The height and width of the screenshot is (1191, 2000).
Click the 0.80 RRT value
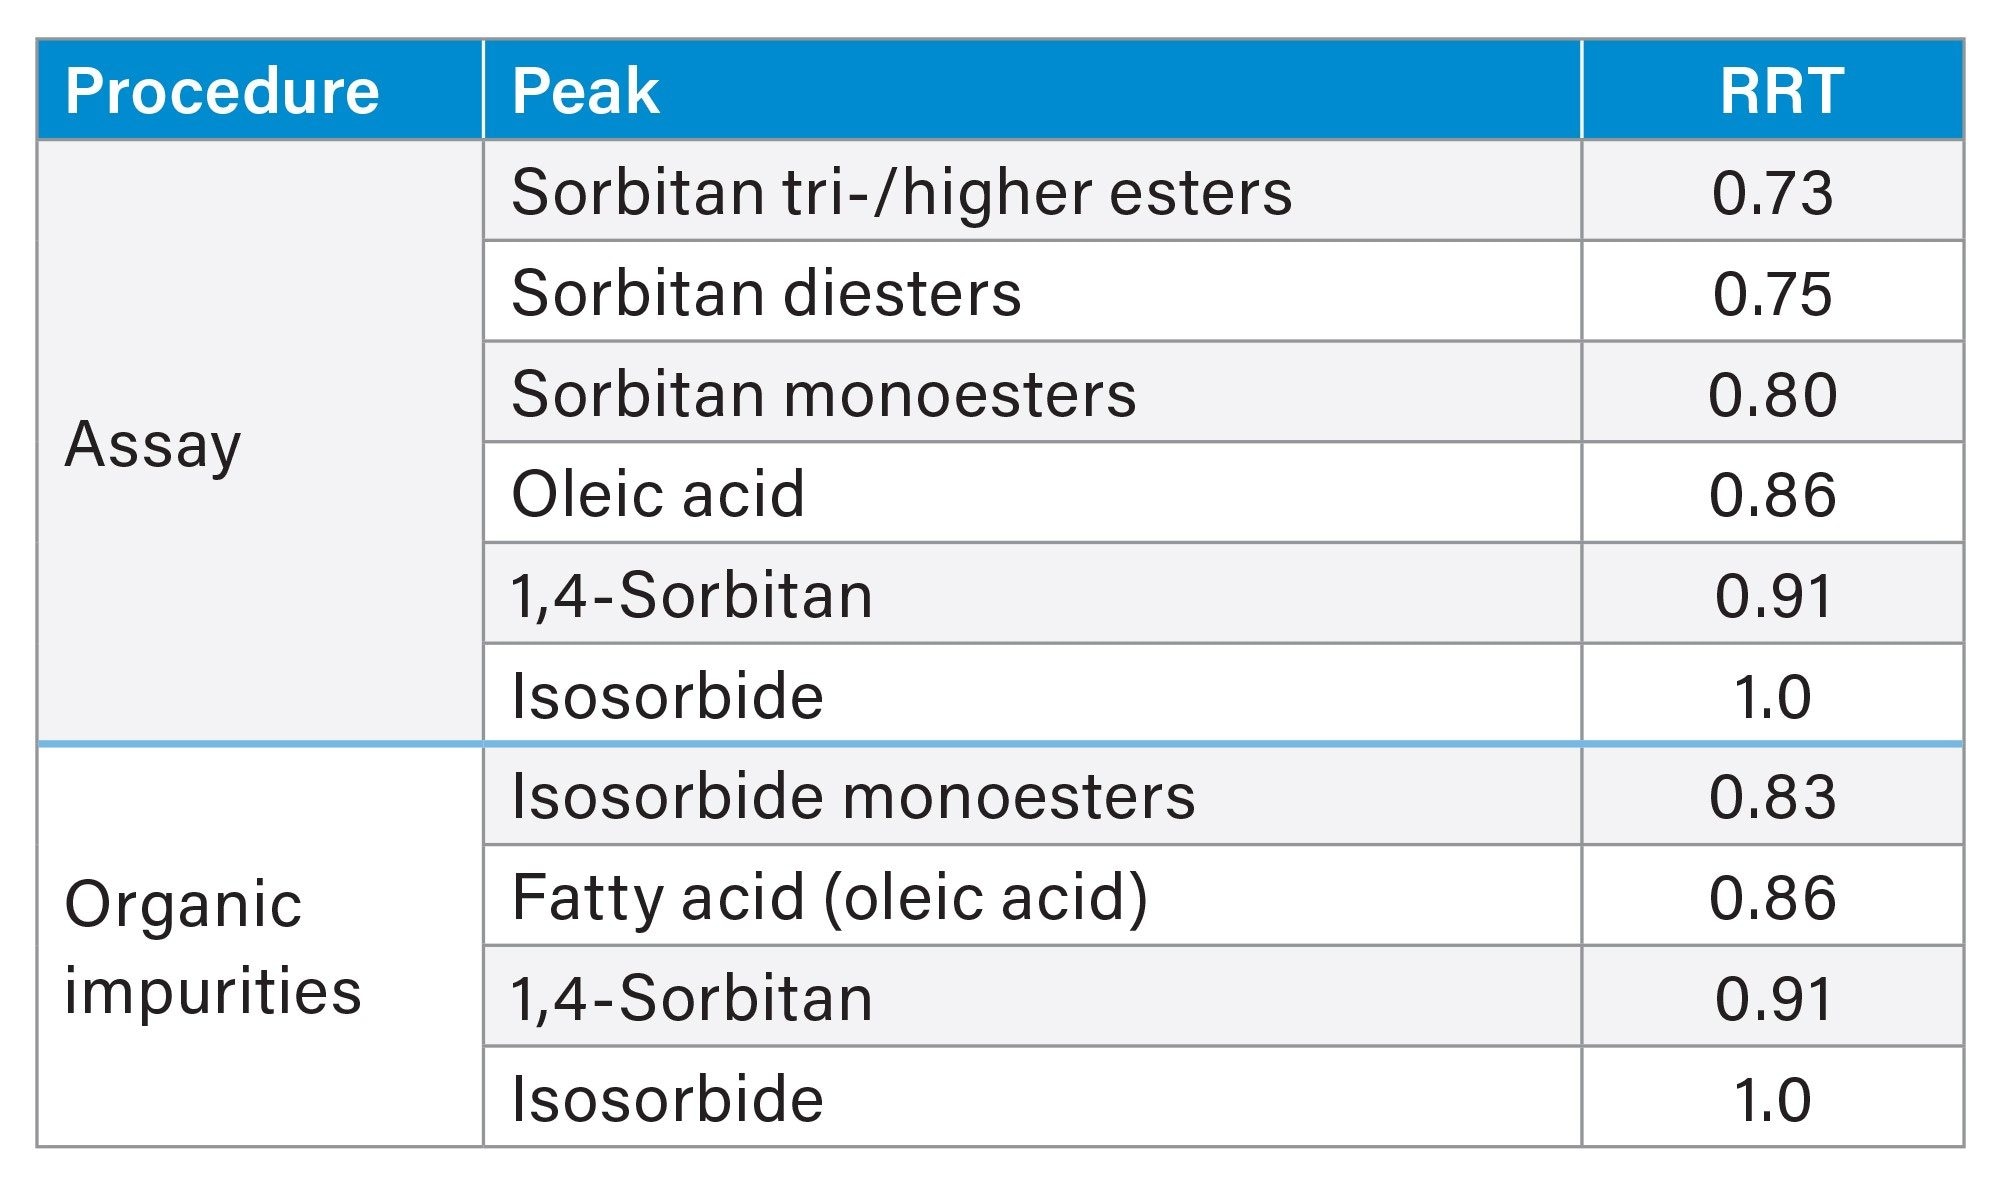[1772, 393]
